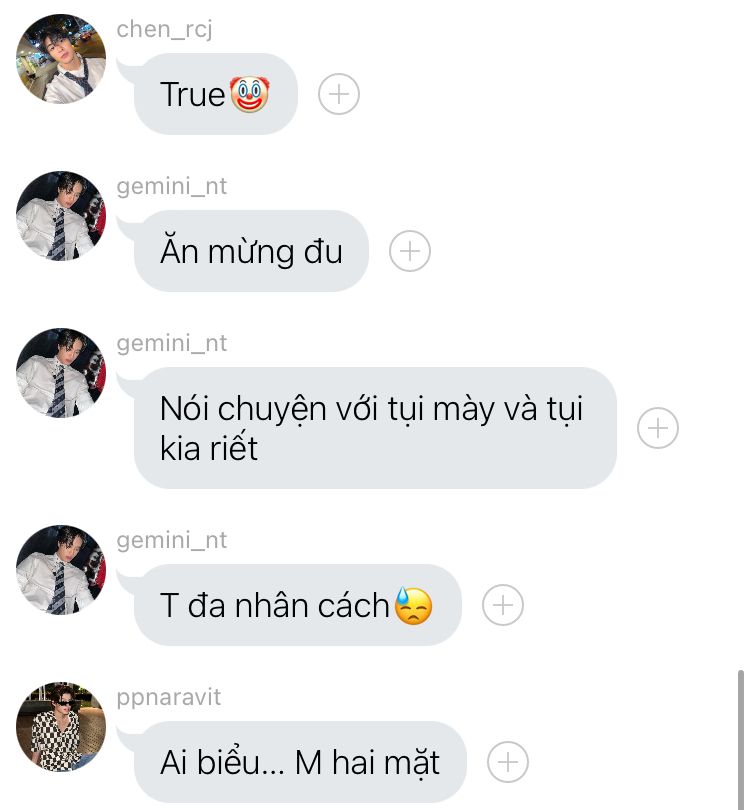This screenshot has width=750, height=810.
Task: Click the vertical scrollbar thumb
Action: 741,740
